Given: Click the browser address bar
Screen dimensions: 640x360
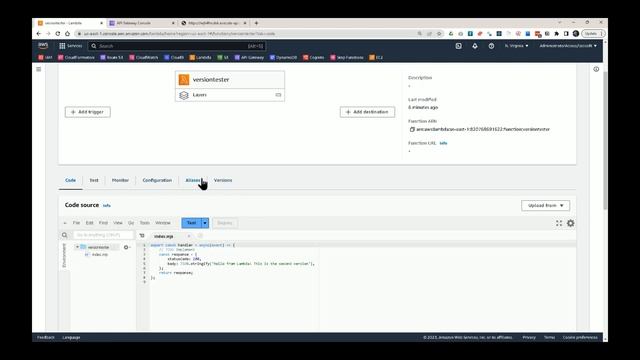Looking at the screenshot, I should pyautogui.click(x=245, y=34).
